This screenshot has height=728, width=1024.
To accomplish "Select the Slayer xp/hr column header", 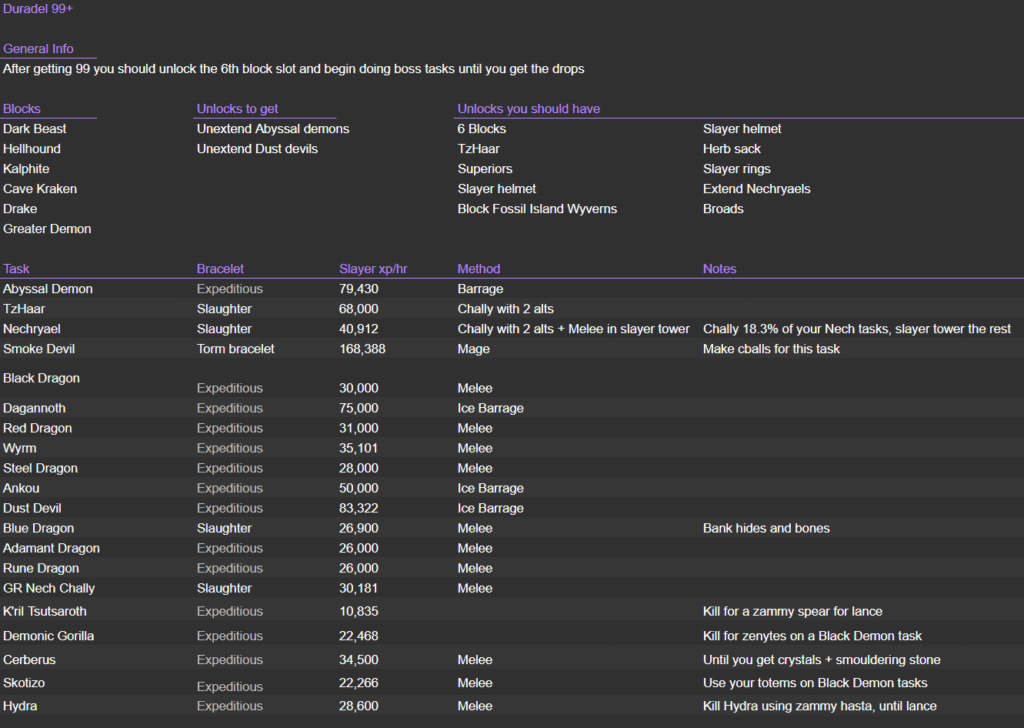I will (373, 269).
